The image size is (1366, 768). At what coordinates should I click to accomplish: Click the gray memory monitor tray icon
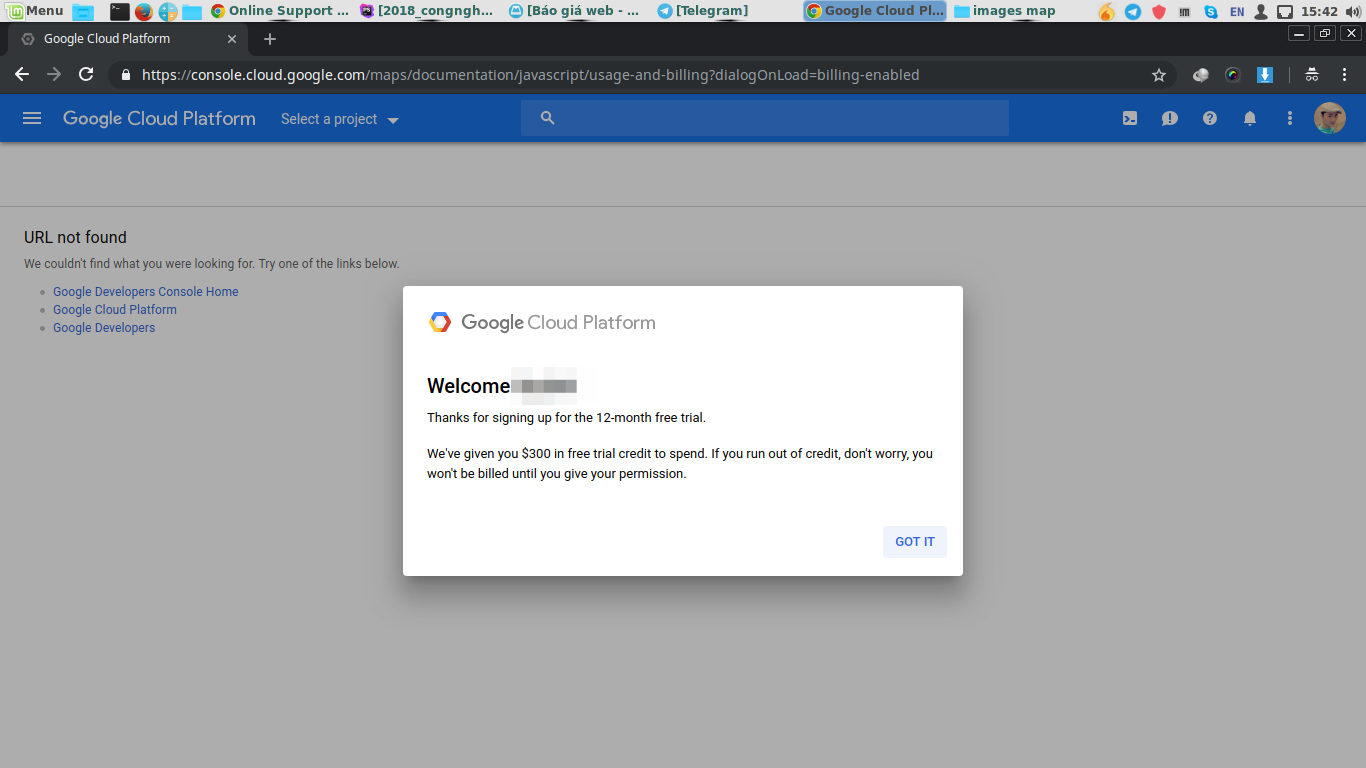click(1185, 12)
